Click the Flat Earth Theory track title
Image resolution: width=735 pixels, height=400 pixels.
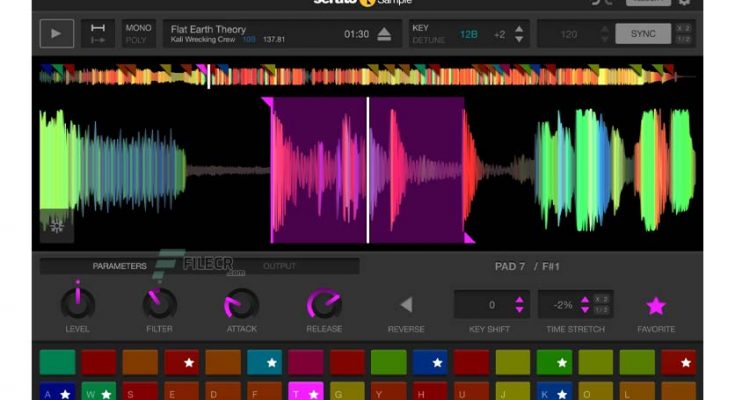click(x=210, y=30)
